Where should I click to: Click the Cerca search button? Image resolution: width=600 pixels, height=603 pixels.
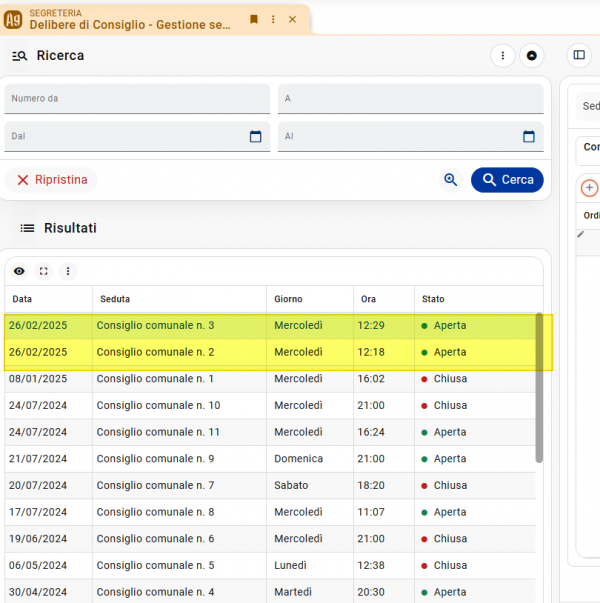(x=507, y=180)
